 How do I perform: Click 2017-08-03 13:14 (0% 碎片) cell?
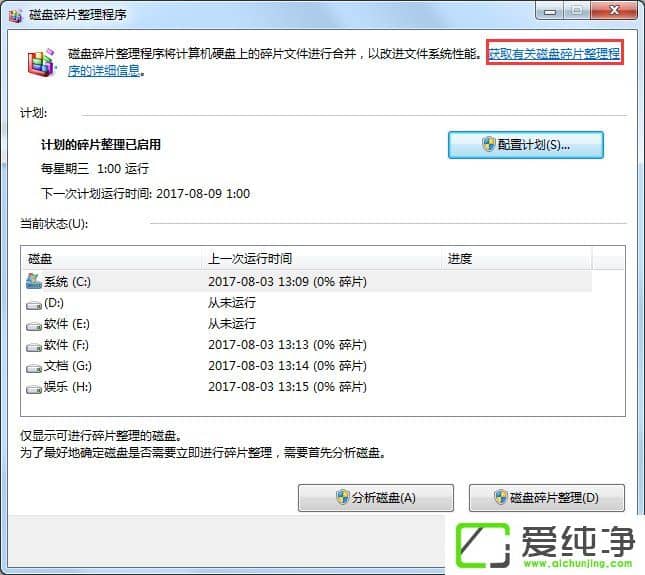[287, 366]
